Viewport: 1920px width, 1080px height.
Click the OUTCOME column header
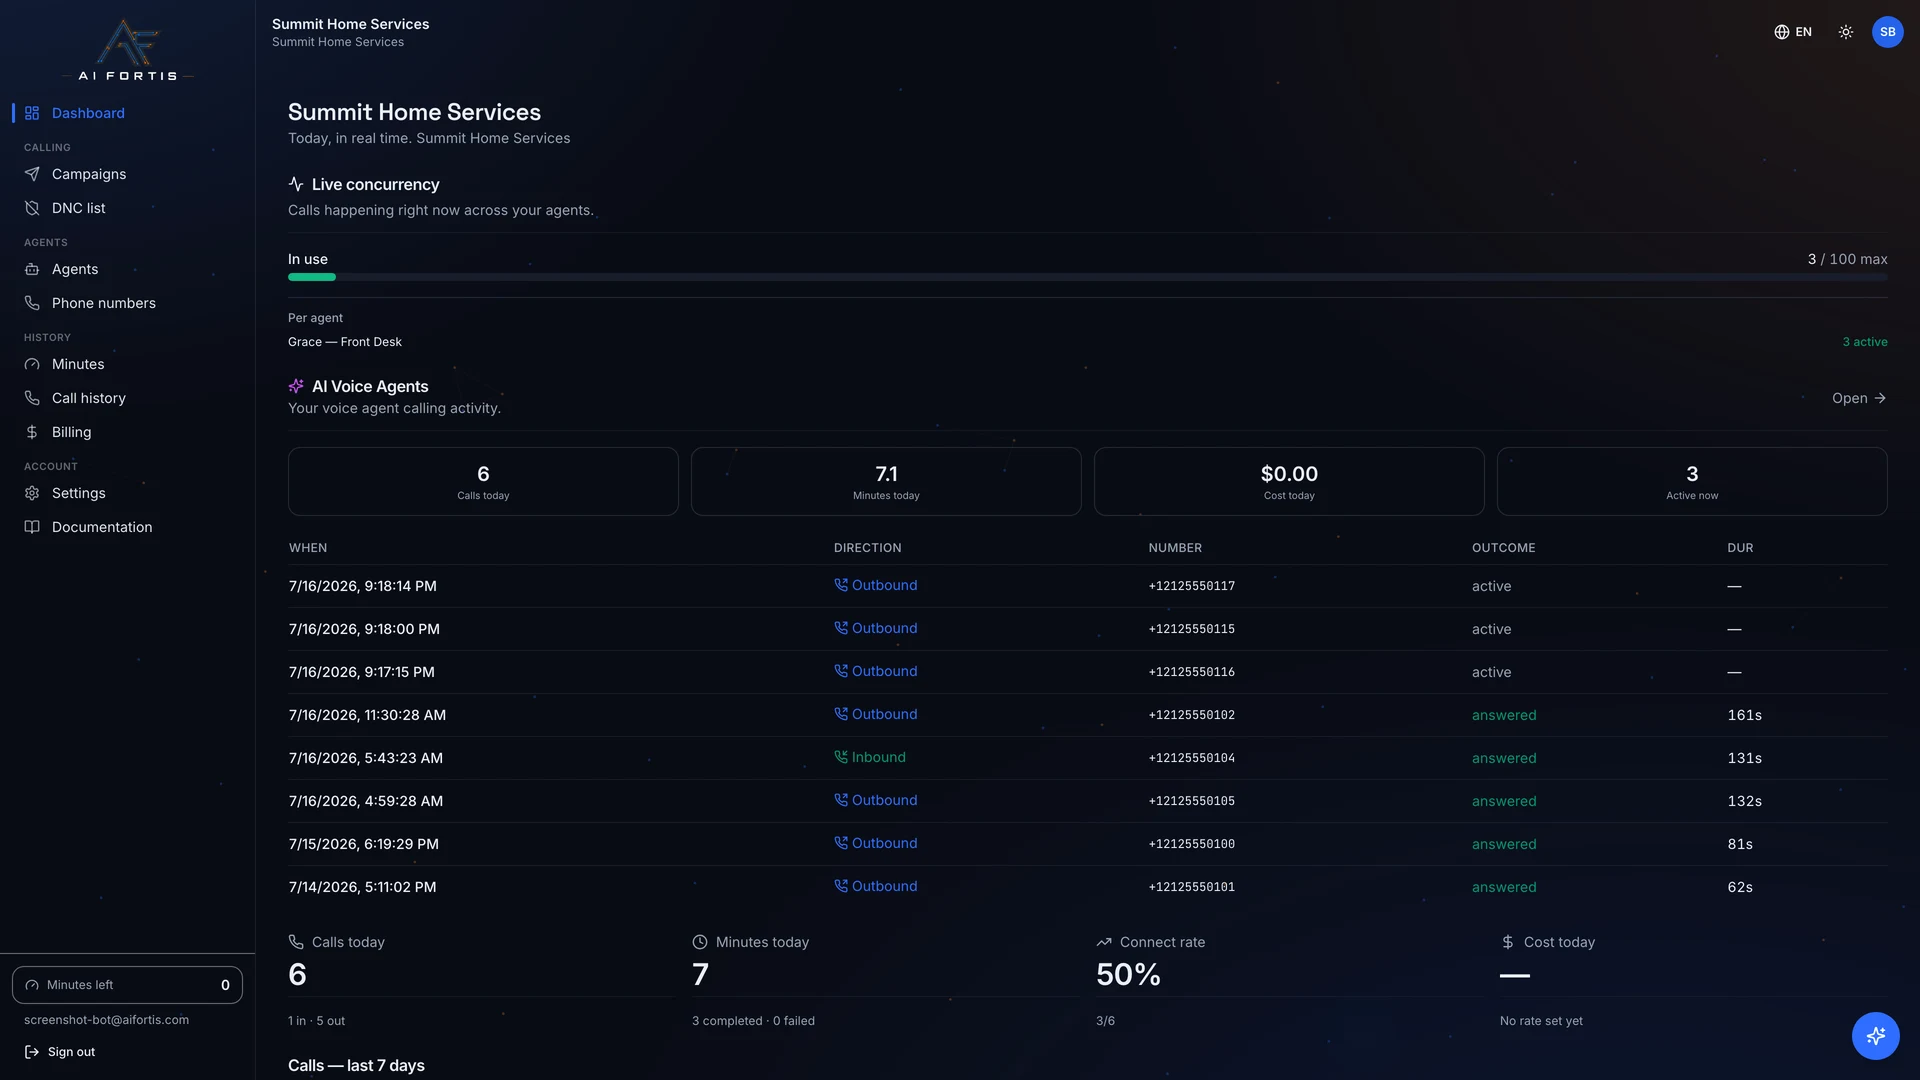(x=1503, y=548)
